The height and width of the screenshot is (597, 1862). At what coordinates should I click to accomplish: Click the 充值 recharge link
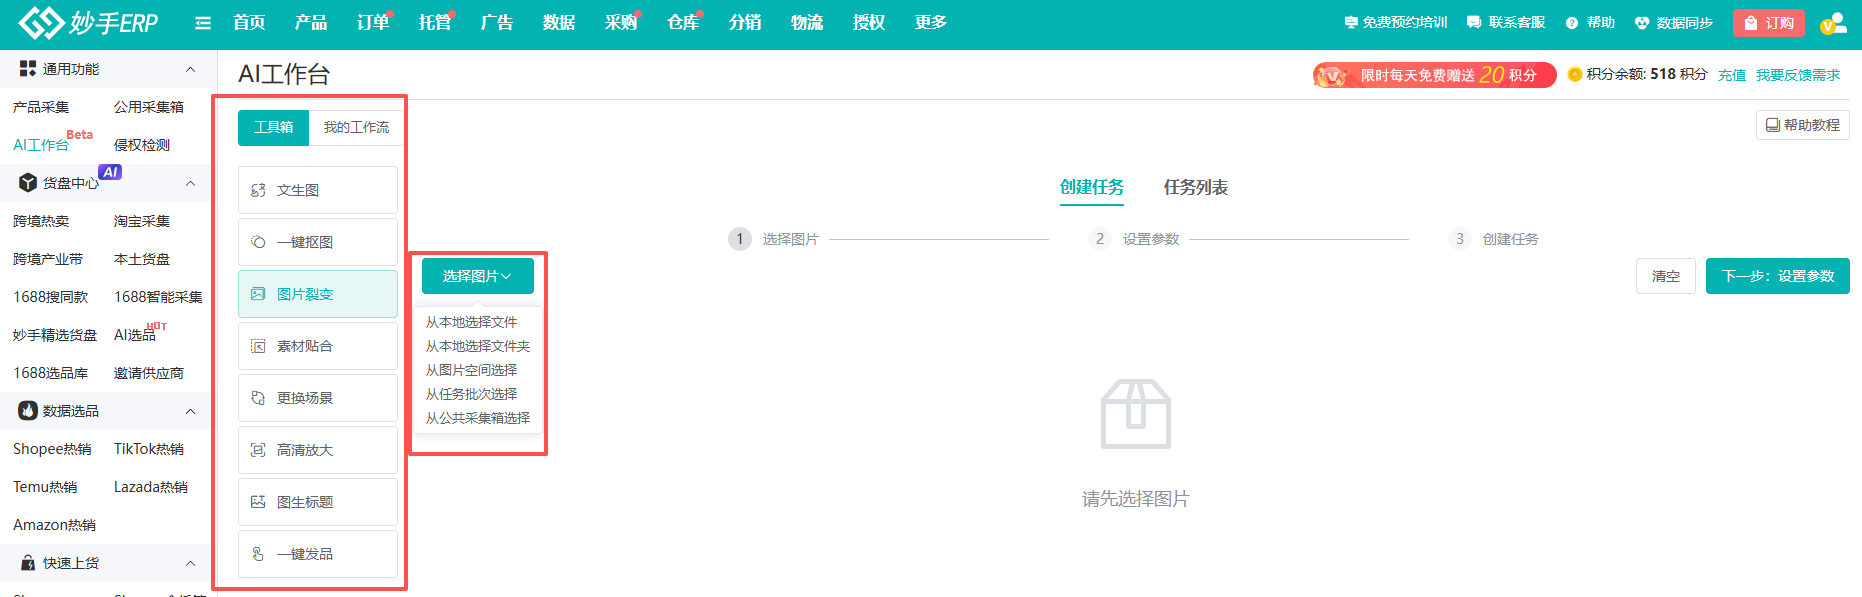tap(1731, 75)
